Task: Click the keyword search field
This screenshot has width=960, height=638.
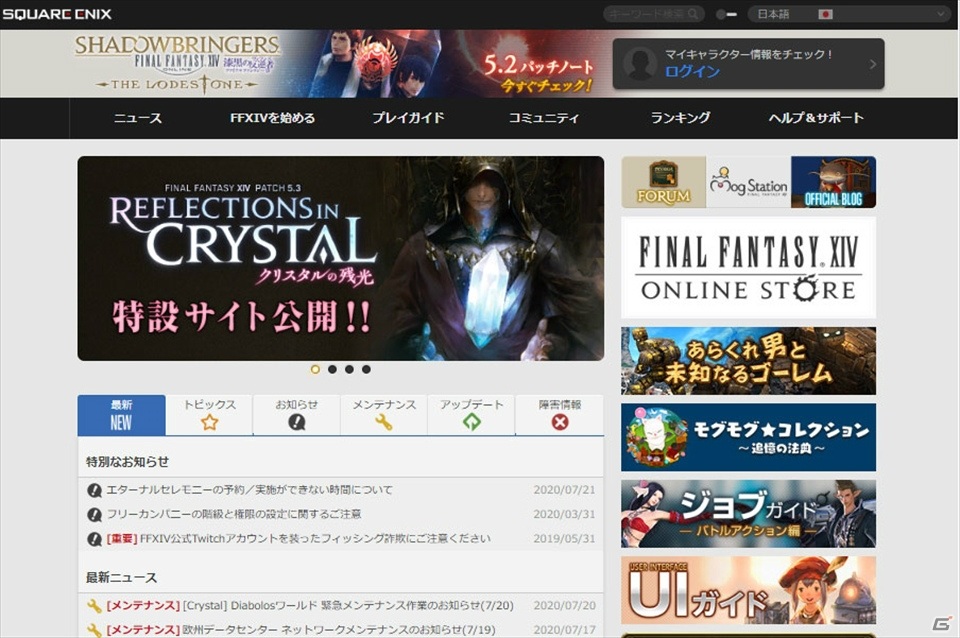Action: coord(653,14)
